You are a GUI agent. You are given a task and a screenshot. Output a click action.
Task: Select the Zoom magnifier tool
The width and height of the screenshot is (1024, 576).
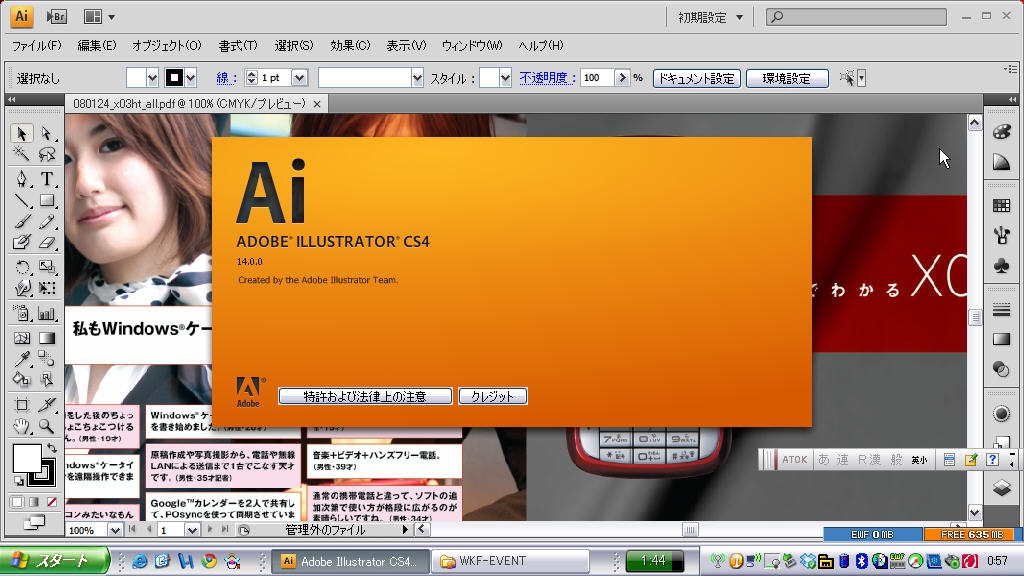click(x=46, y=426)
